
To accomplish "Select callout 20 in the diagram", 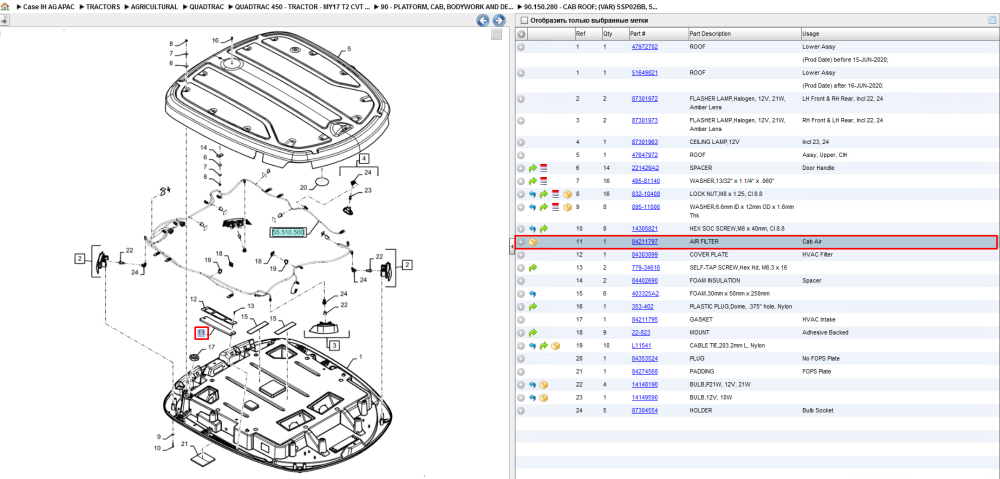I will click(x=304, y=188).
